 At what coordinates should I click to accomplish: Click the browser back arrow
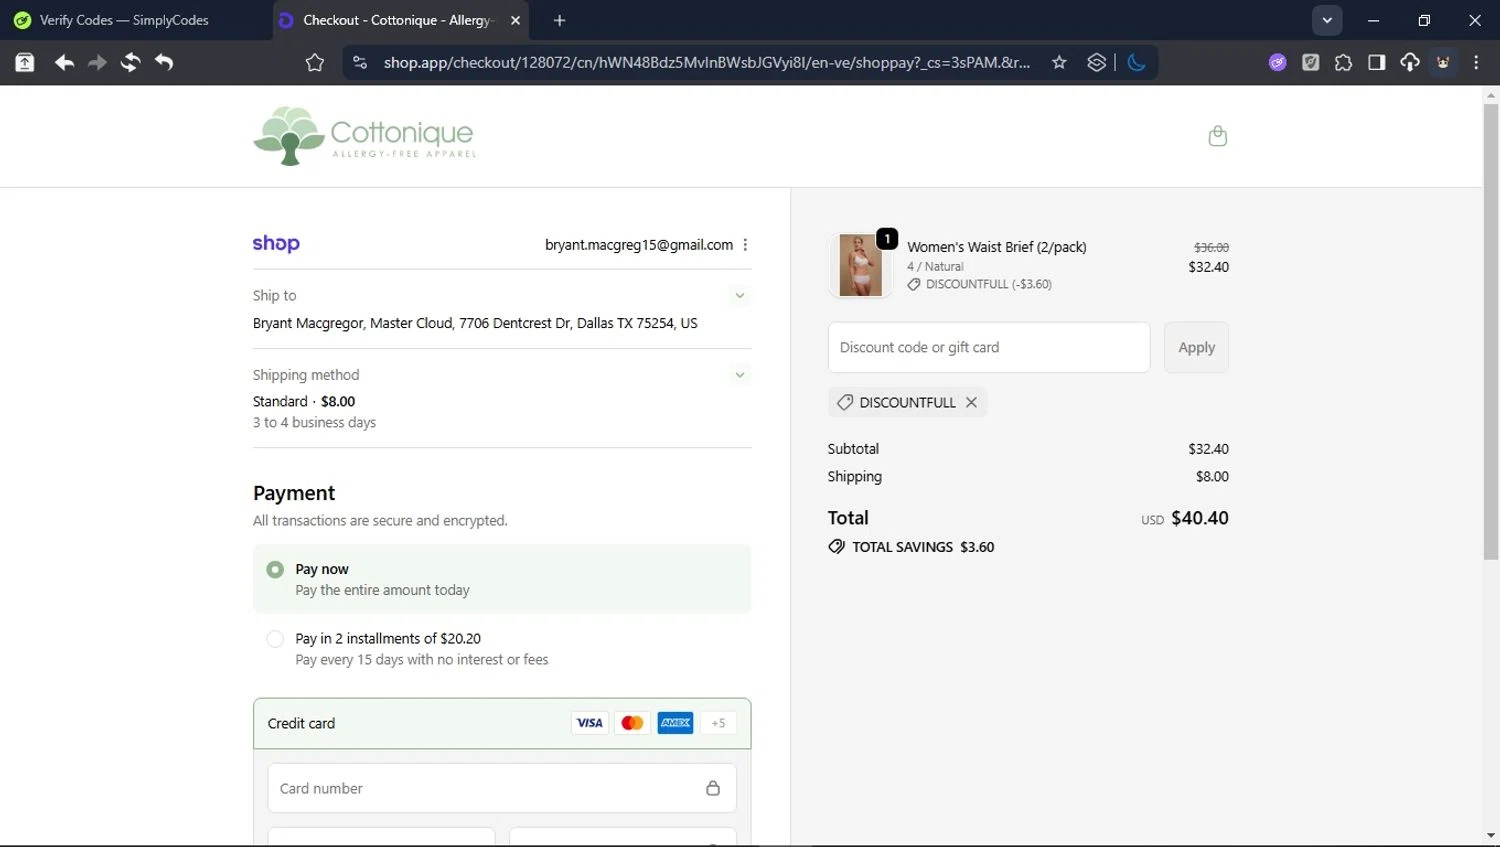64,62
